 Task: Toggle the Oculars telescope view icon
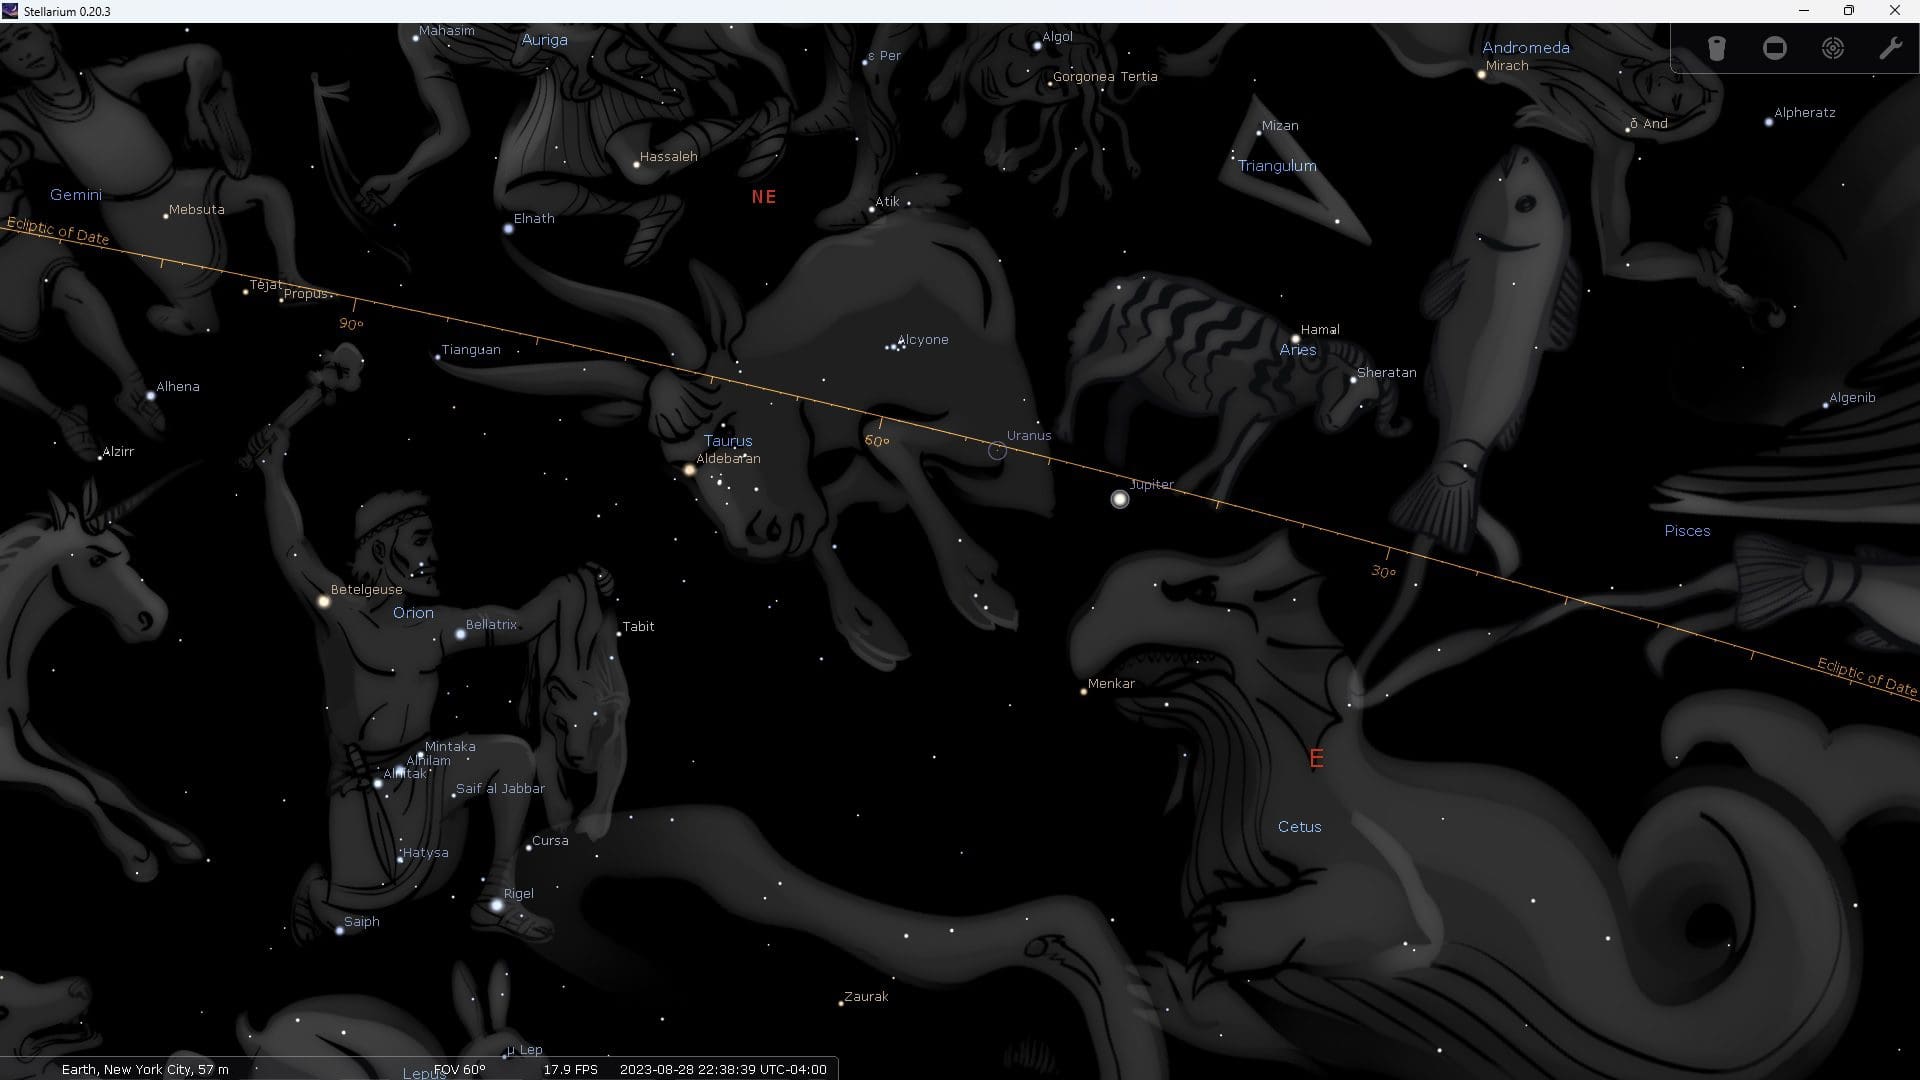(x=1717, y=48)
